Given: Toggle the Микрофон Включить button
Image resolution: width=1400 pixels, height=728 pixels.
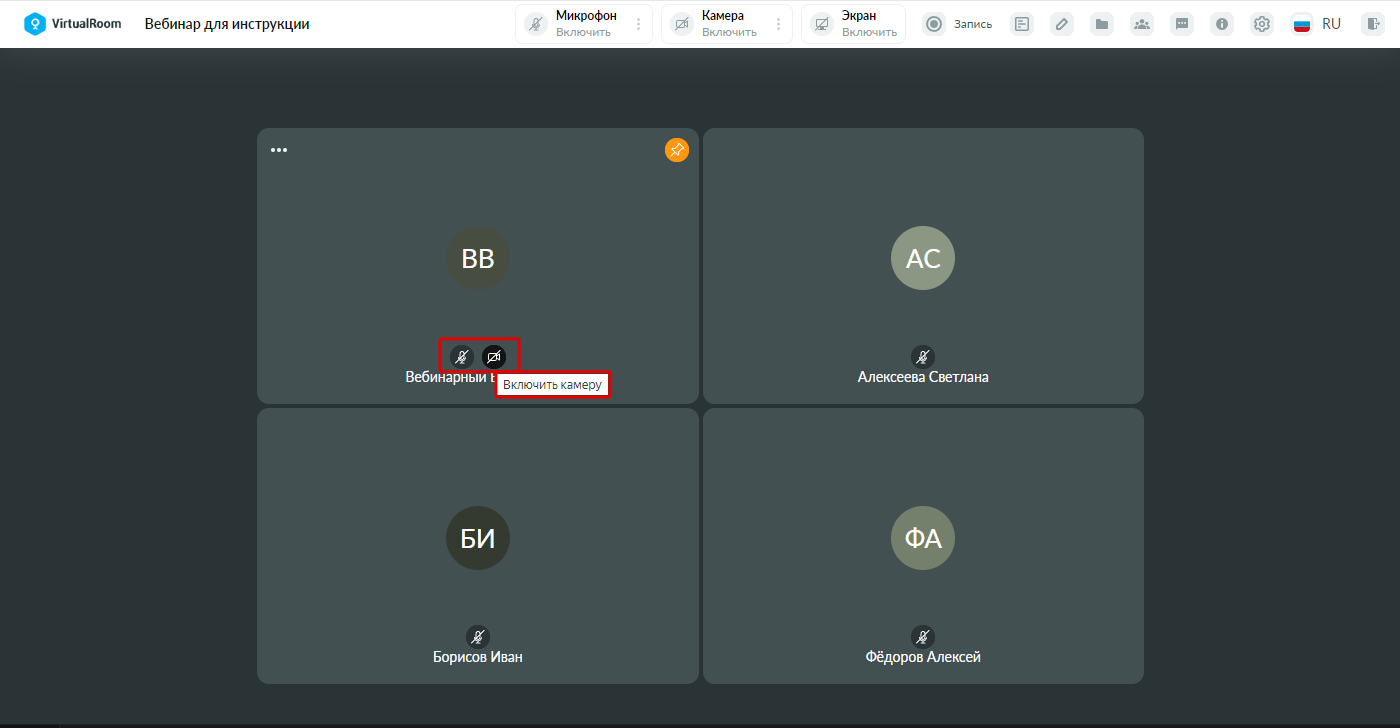Looking at the screenshot, I should point(573,24).
